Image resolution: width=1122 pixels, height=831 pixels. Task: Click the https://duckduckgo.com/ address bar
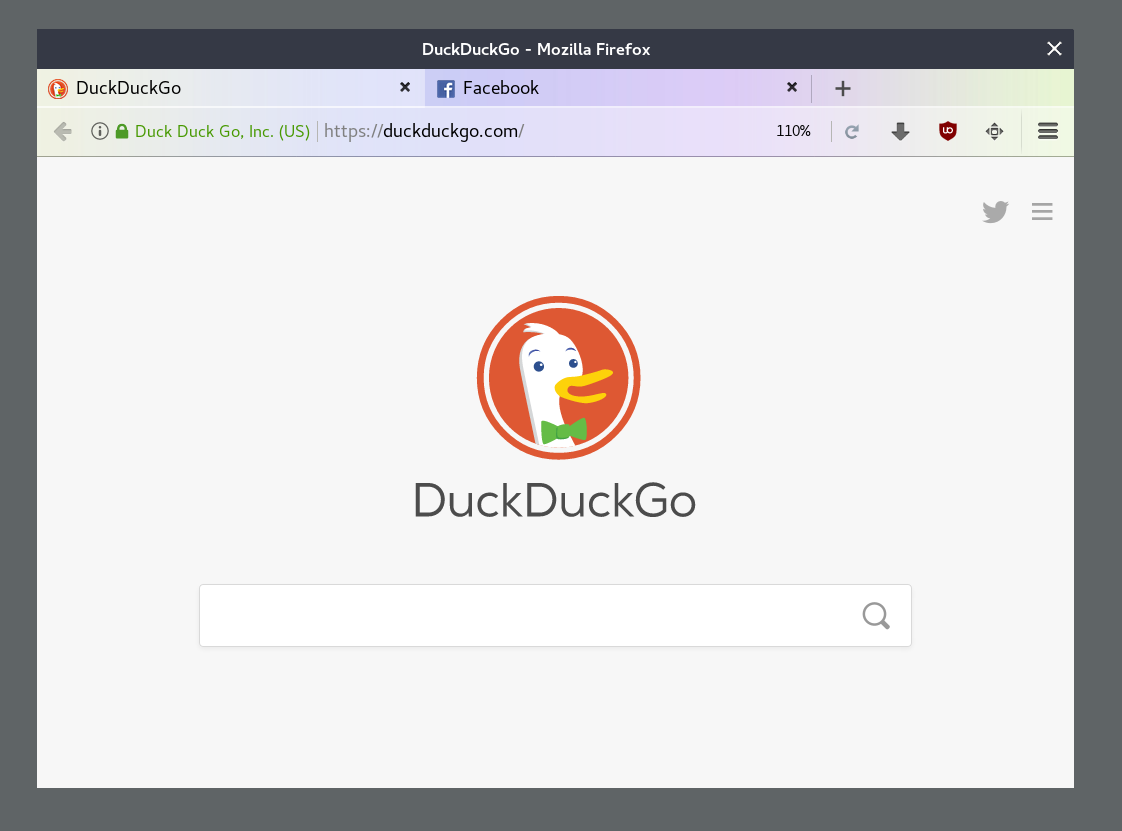424,131
